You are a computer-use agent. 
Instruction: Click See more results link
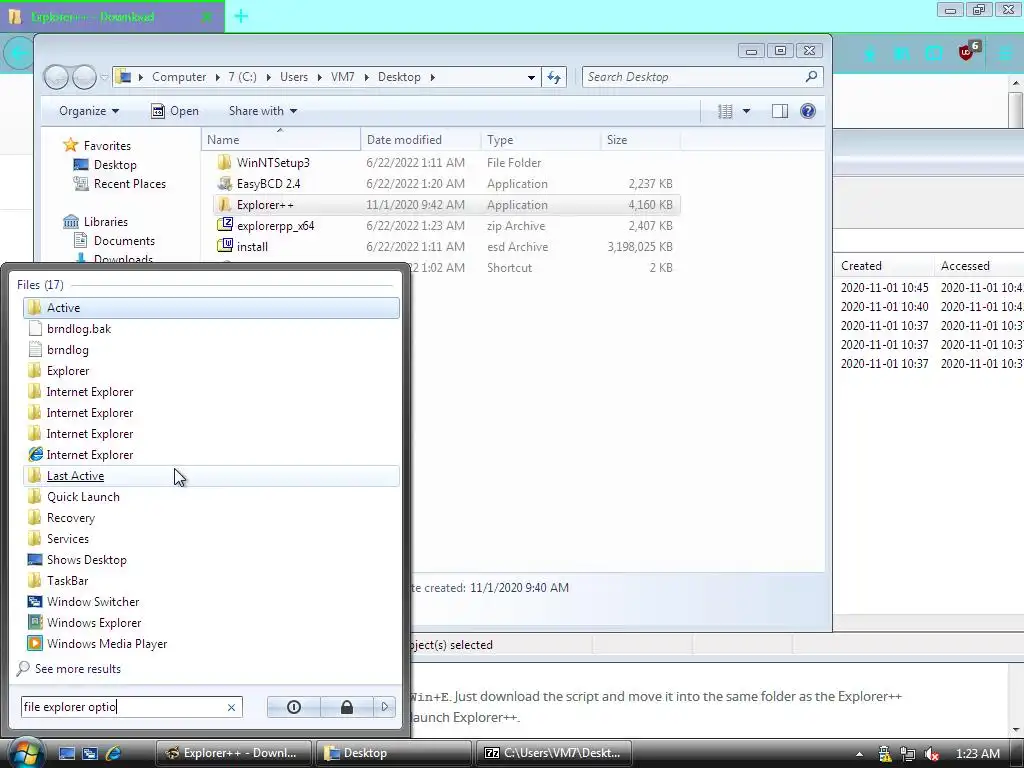coord(77,669)
